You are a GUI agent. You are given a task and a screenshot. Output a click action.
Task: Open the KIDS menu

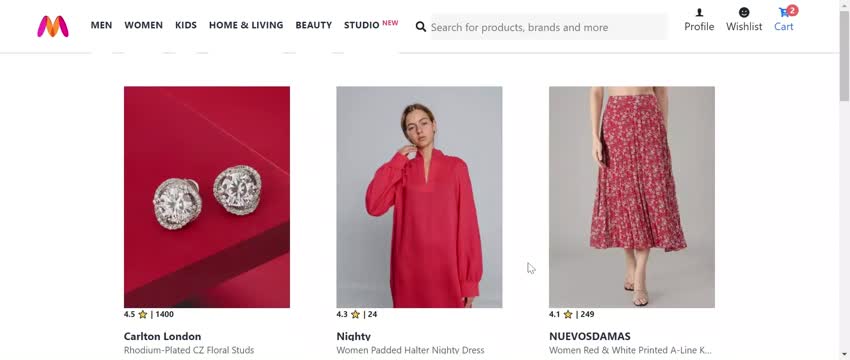point(186,25)
